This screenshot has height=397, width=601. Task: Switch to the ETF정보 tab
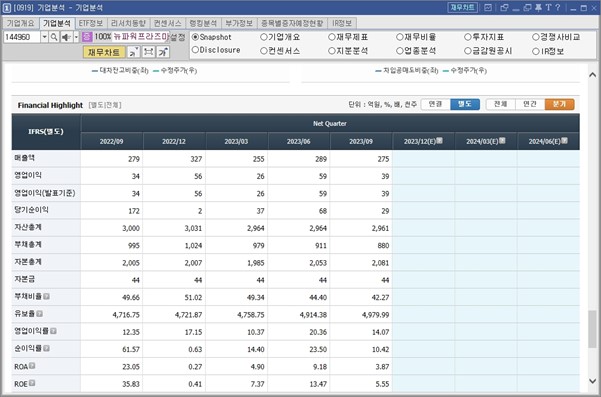pos(91,23)
